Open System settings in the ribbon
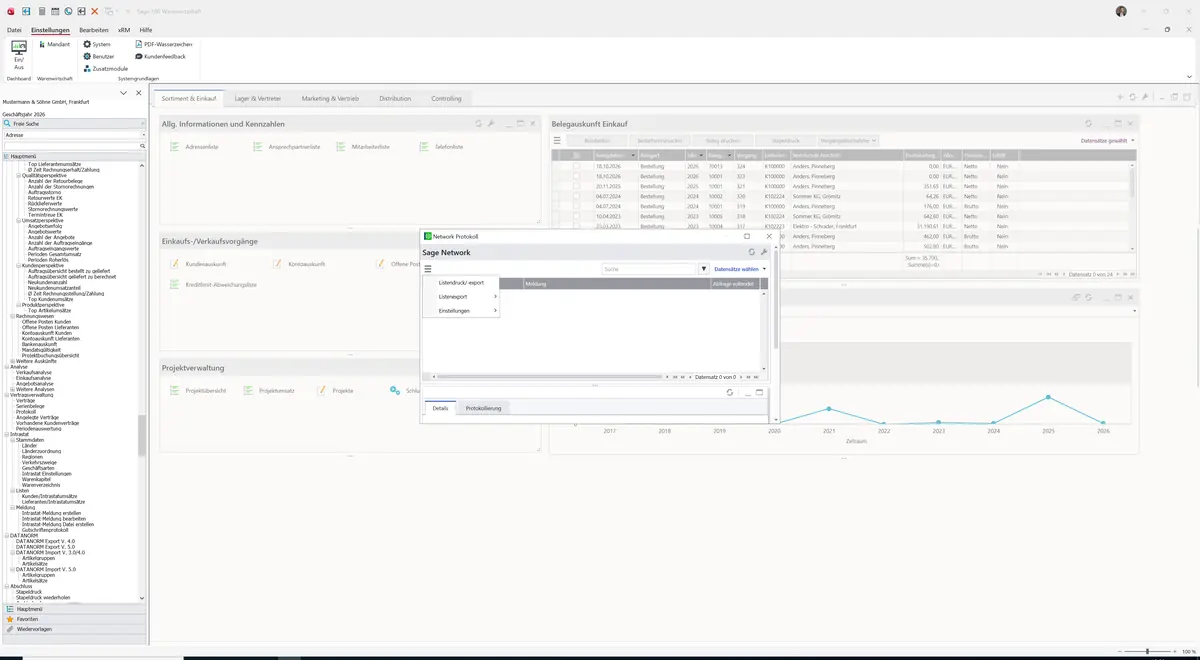Viewport: 1200px width, 660px height. (x=97, y=44)
